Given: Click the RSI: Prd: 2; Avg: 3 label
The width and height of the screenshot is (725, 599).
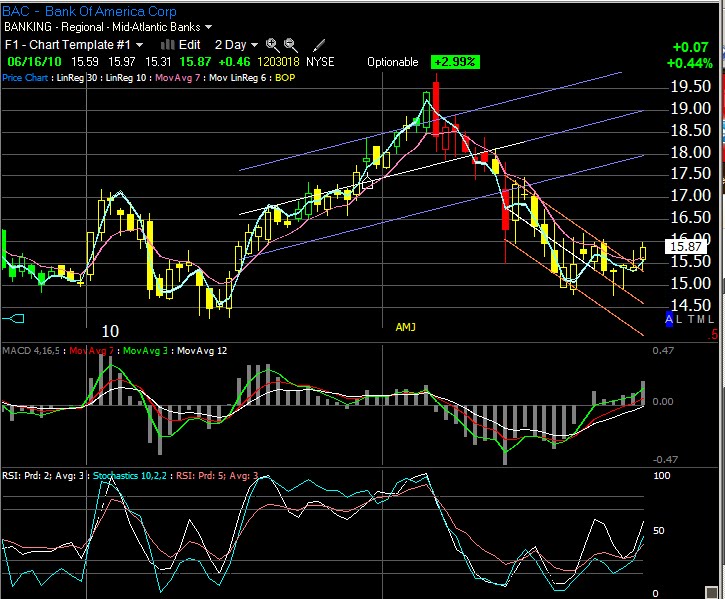Looking at the screenshot, I should [x=43, y=475].
